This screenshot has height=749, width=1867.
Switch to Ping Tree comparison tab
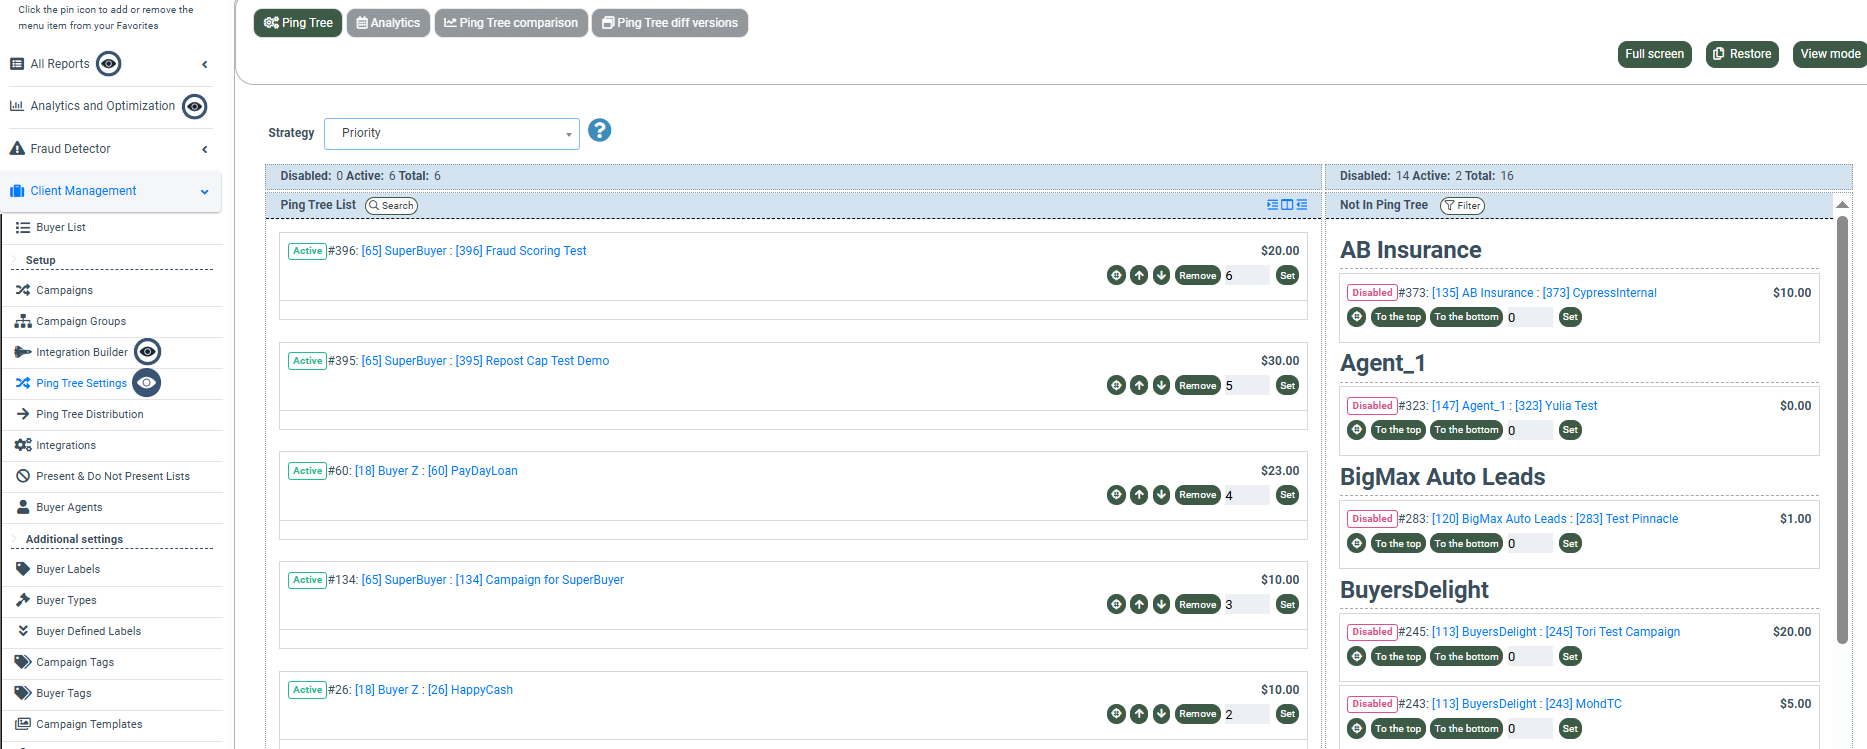(x=510, y=23)
